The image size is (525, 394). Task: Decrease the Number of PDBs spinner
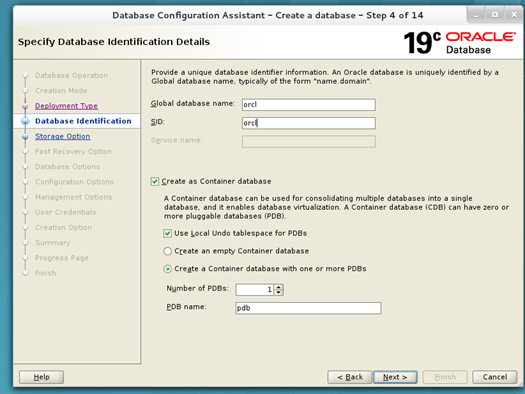279,293
